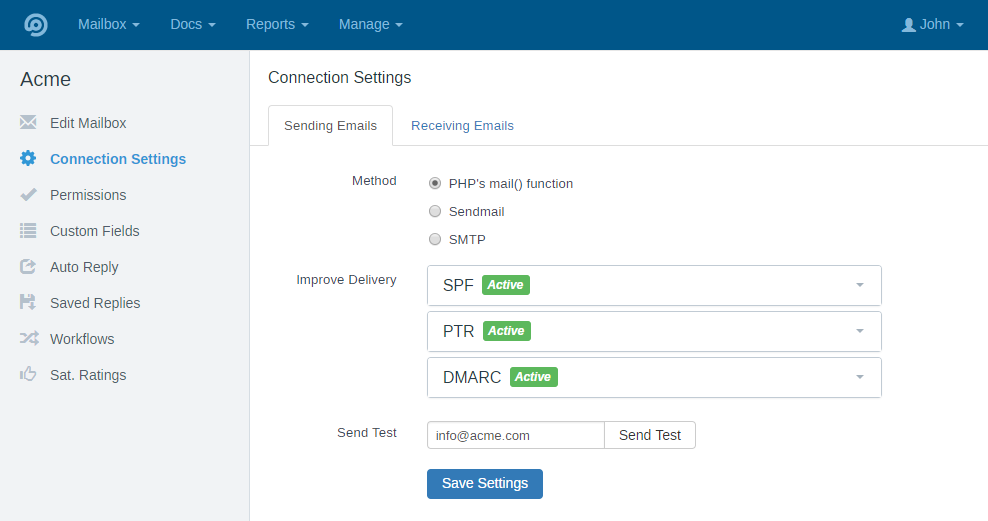The height and width of the screenshot is (521, 988).
Task: Click the thumbs-up icon beside Sat. Ratings
Action: [28, 374]
